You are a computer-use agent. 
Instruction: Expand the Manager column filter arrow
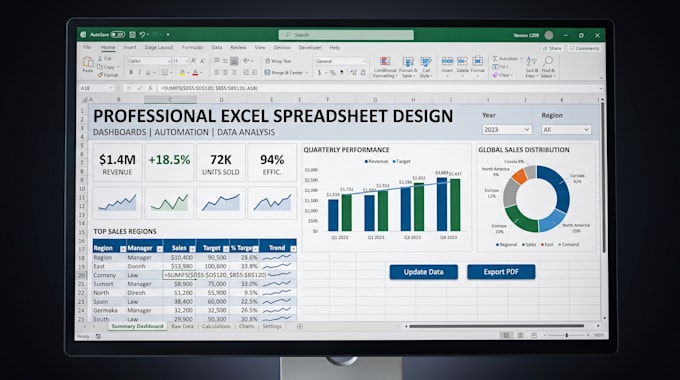[x=159, y=249]
